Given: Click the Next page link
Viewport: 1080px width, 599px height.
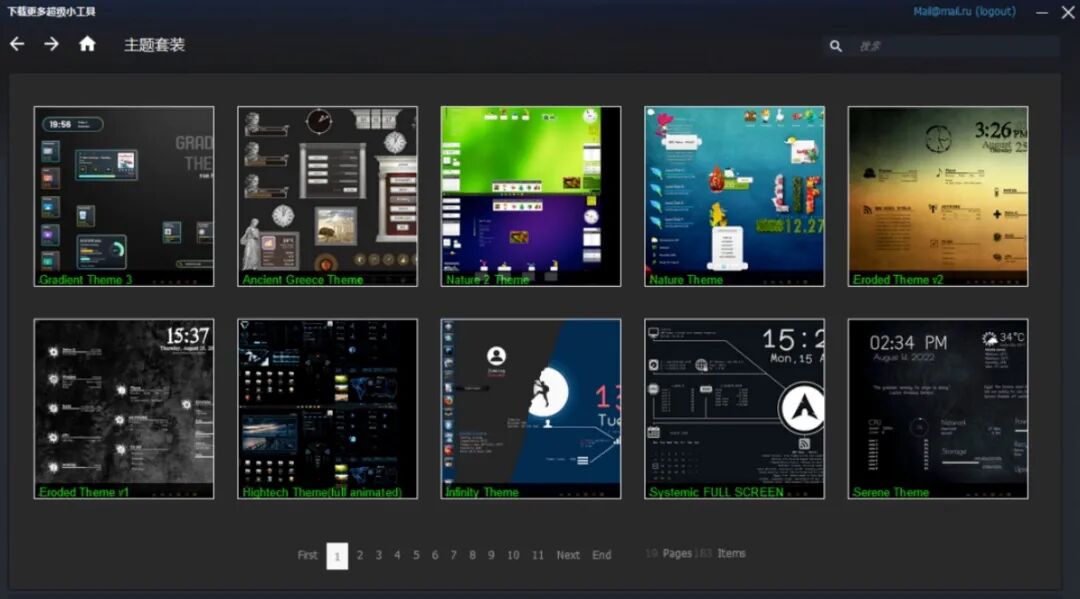Looking at the screenshot, I should pyautogui.click(x=568, y=555).
